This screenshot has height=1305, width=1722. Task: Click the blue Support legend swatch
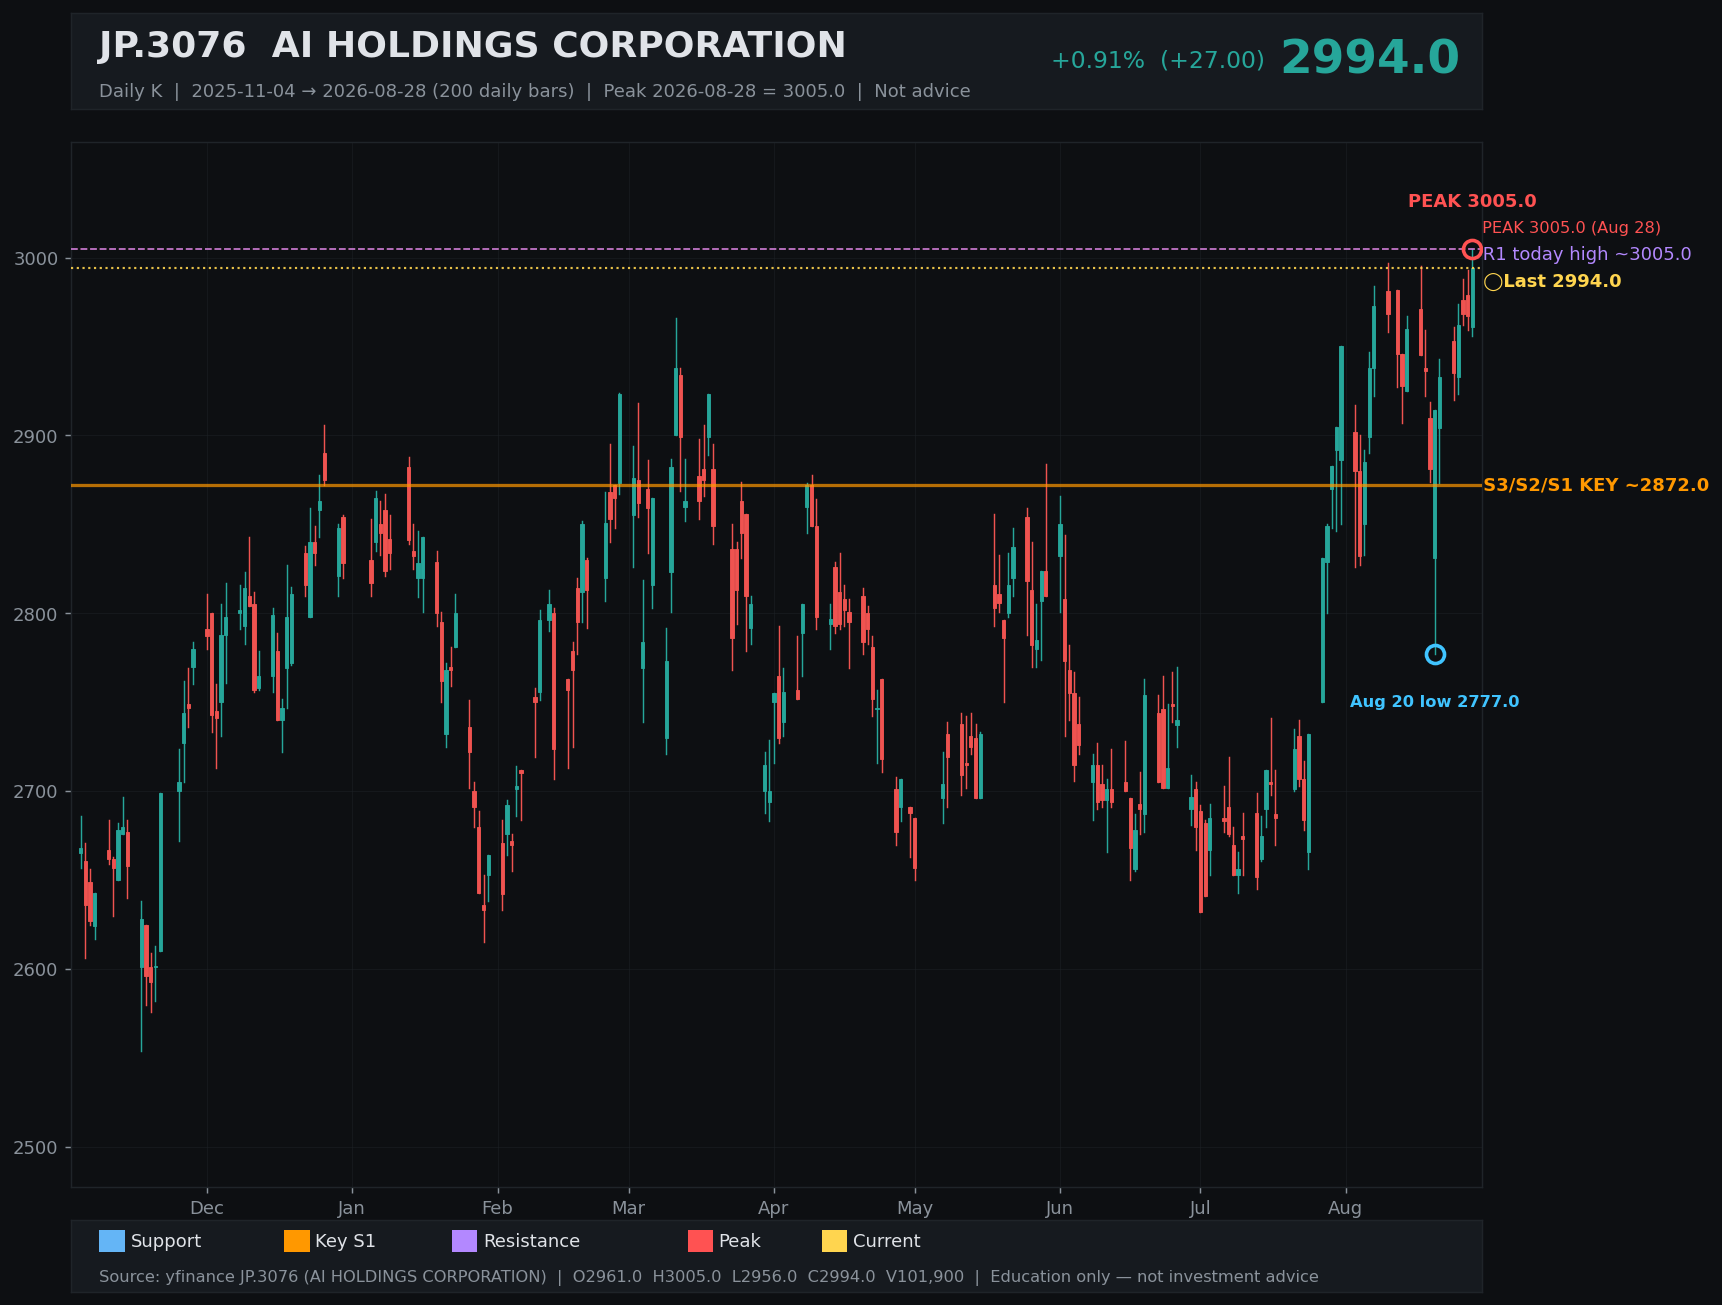pyautogui.click(x=112, y=1241)
